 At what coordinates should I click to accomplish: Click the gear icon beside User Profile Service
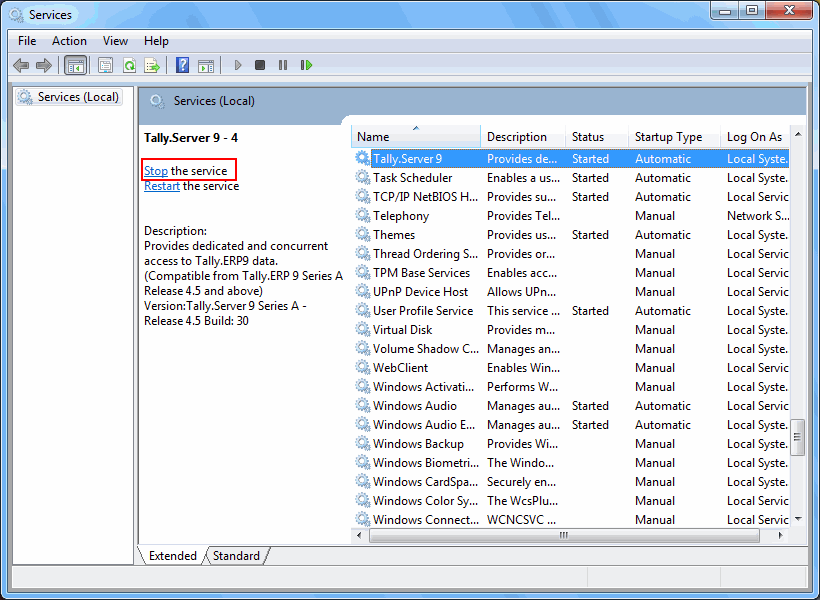(x=362, y=310)
